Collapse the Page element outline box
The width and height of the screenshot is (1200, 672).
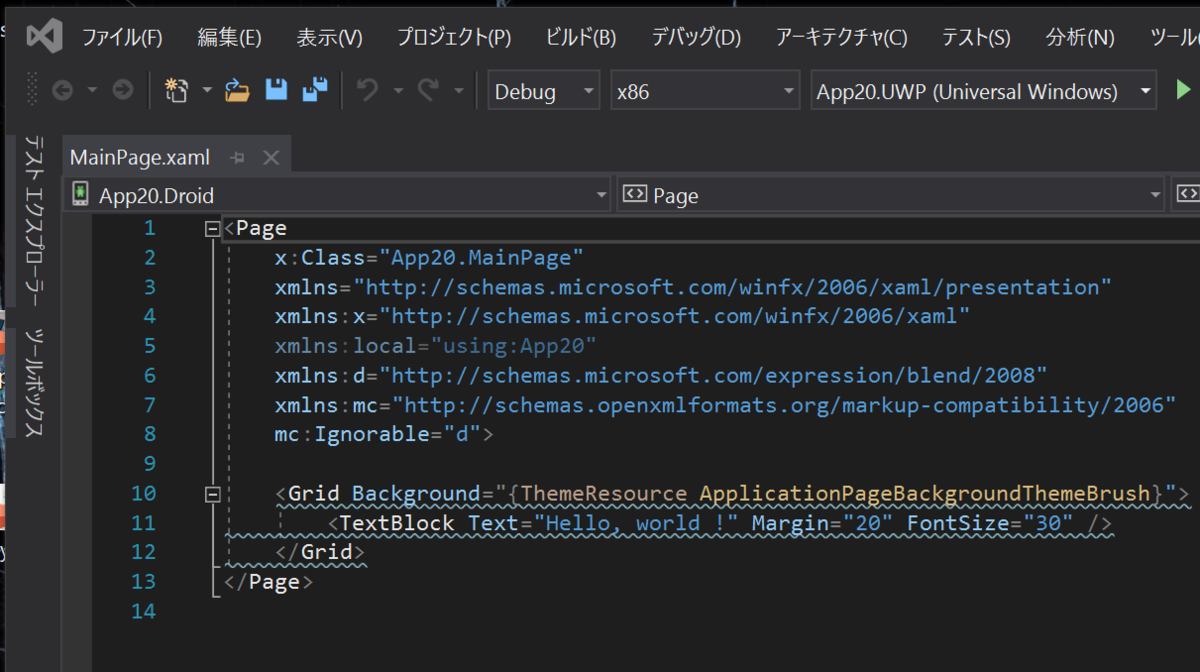point(212,229)
